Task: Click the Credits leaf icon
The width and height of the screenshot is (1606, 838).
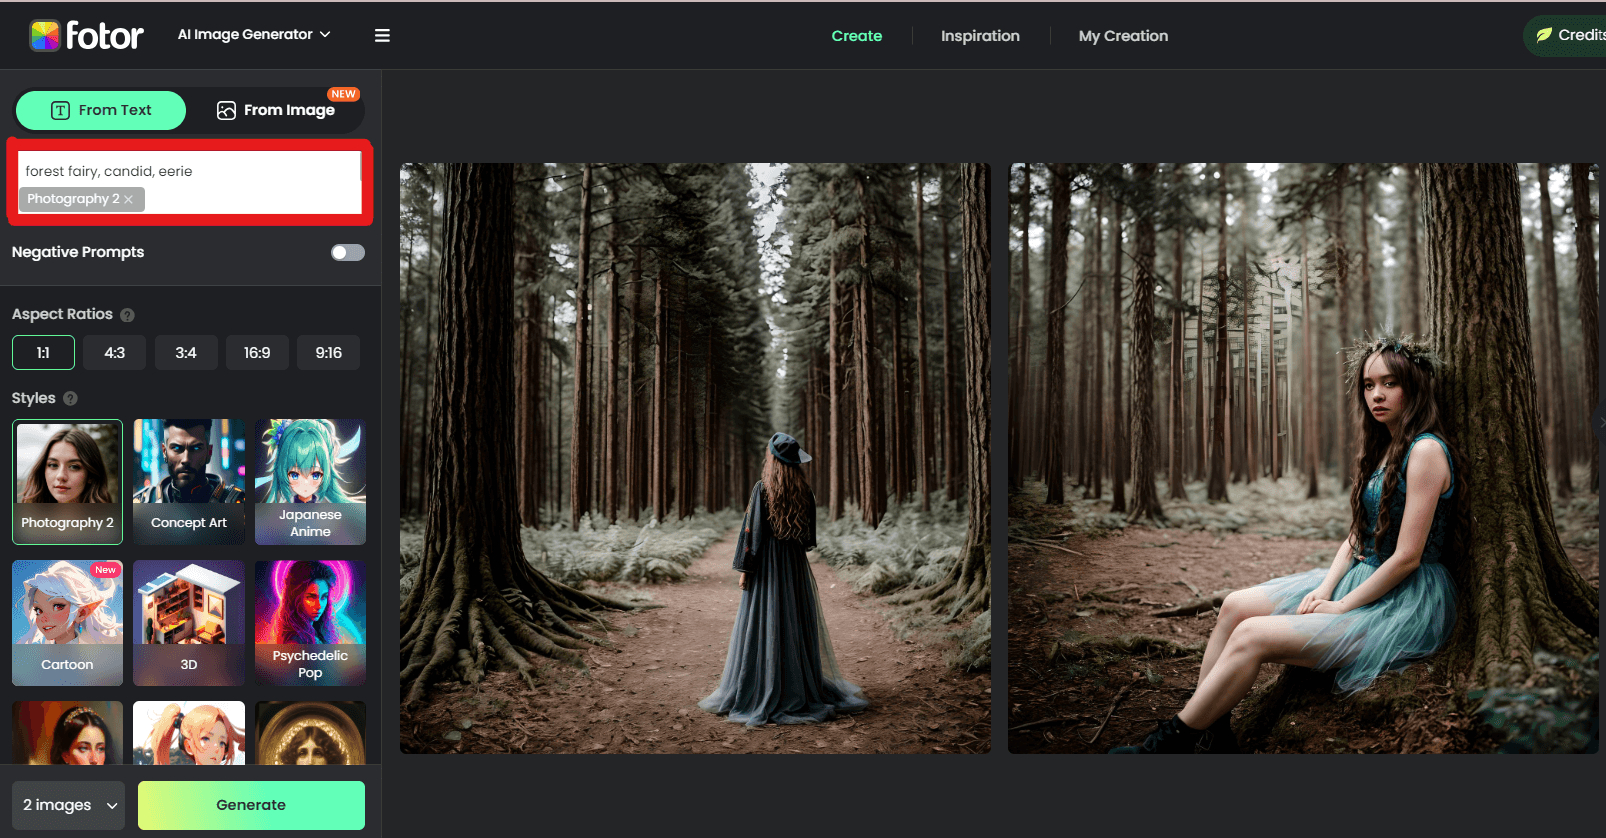Action: (x=1544, y=35)
